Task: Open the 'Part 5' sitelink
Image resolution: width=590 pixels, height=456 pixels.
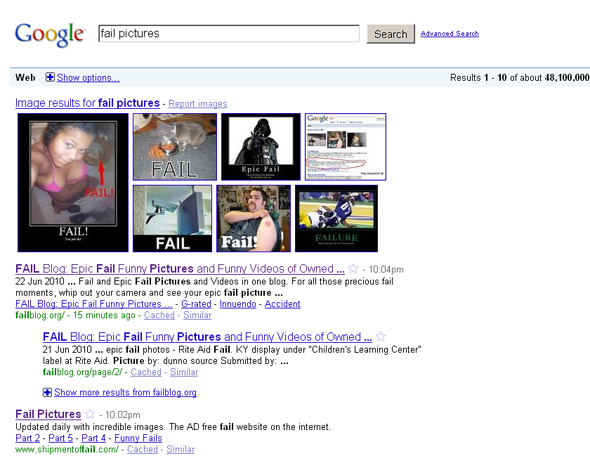Action: point(61,438)
